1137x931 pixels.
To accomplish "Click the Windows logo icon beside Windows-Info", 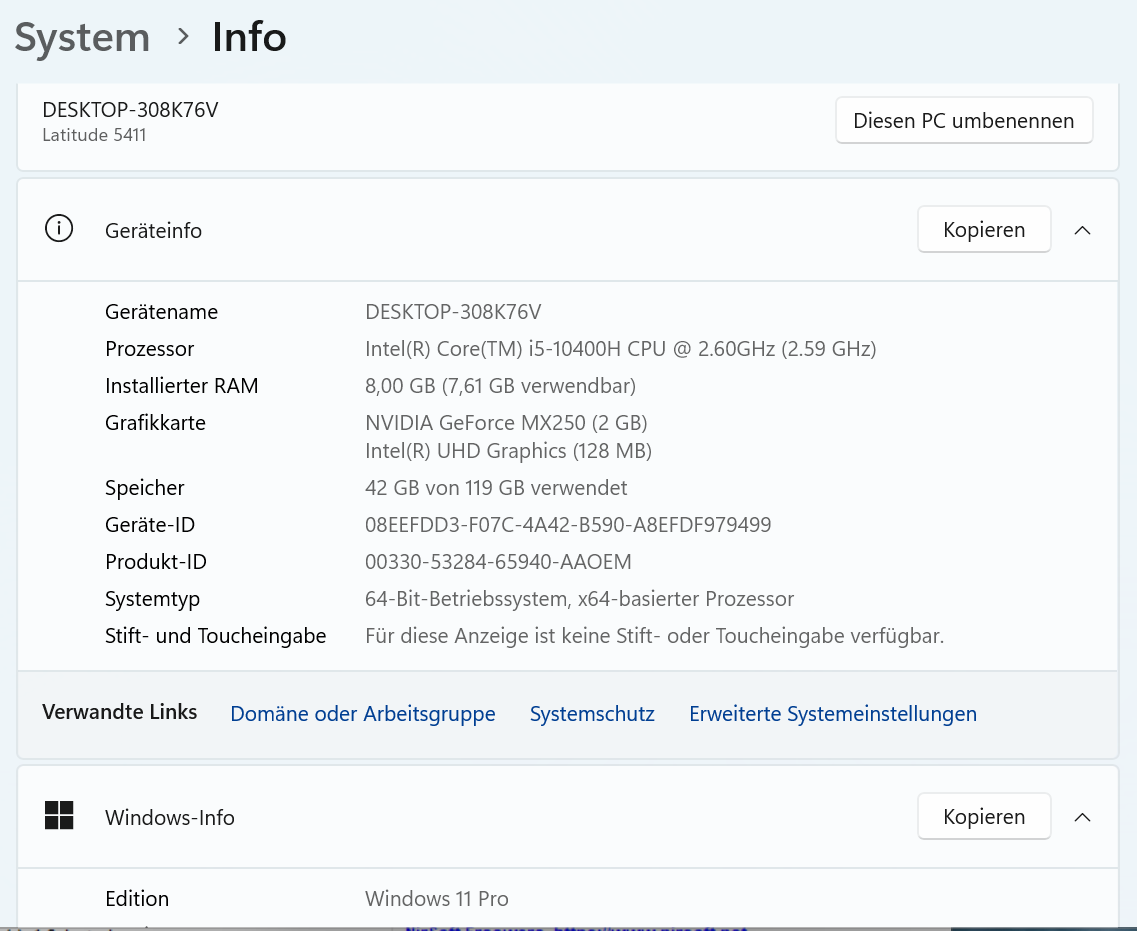I will pyautogui.click(x=59, y=816).
